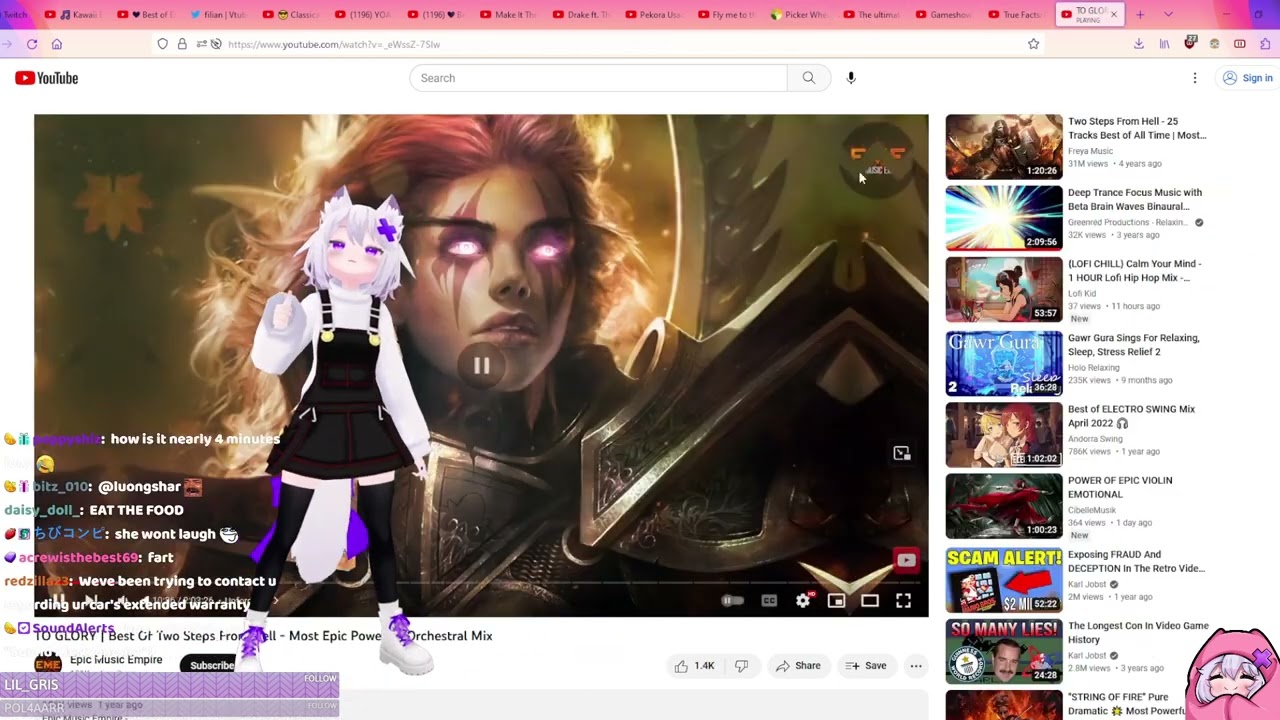Screen dimensions: 1280x720
Task: Open the extensions puzzle icon
Action: tap(1265, 44)
